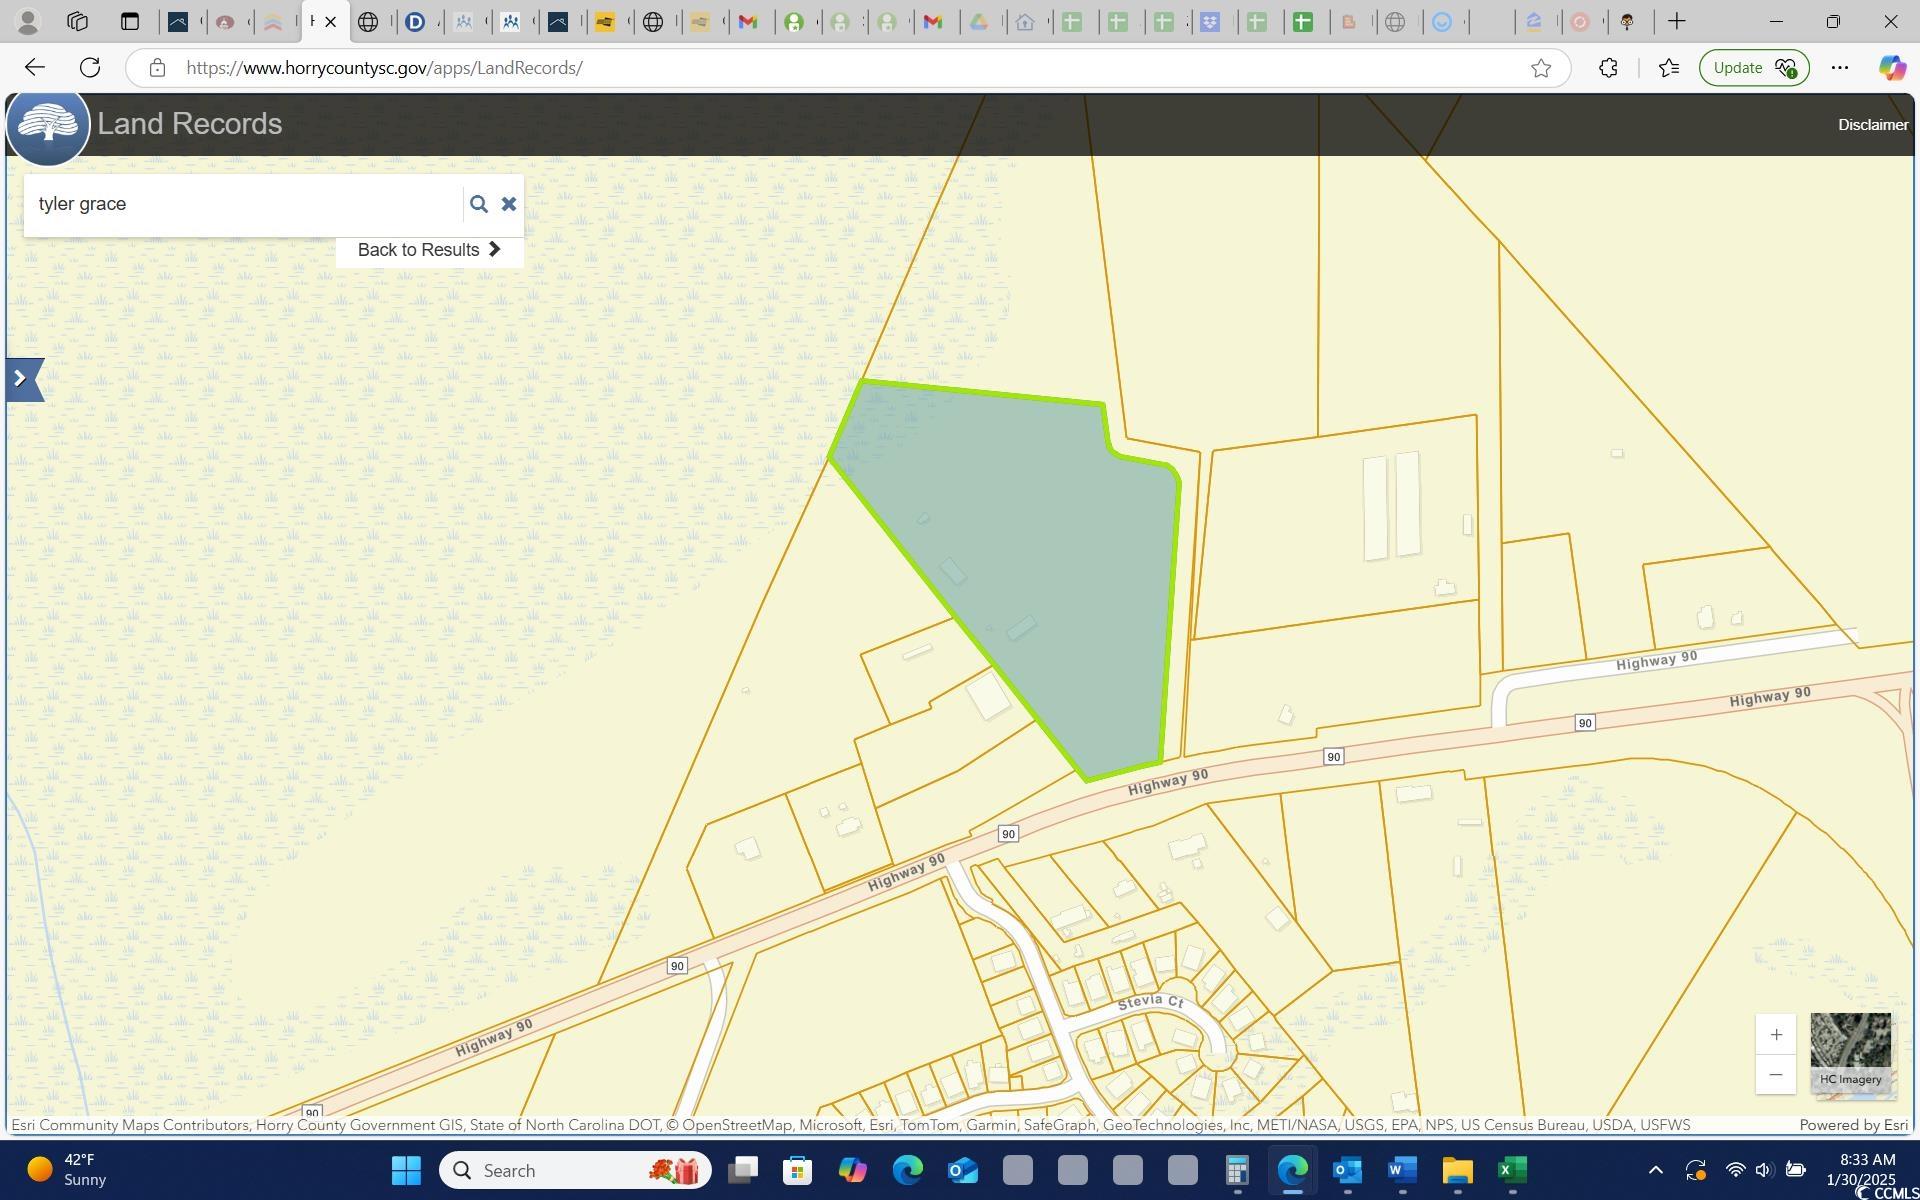This screenshot has width=1920, height=1200.
Task: Refresh the browser page
Action: [x=90, y=68]
